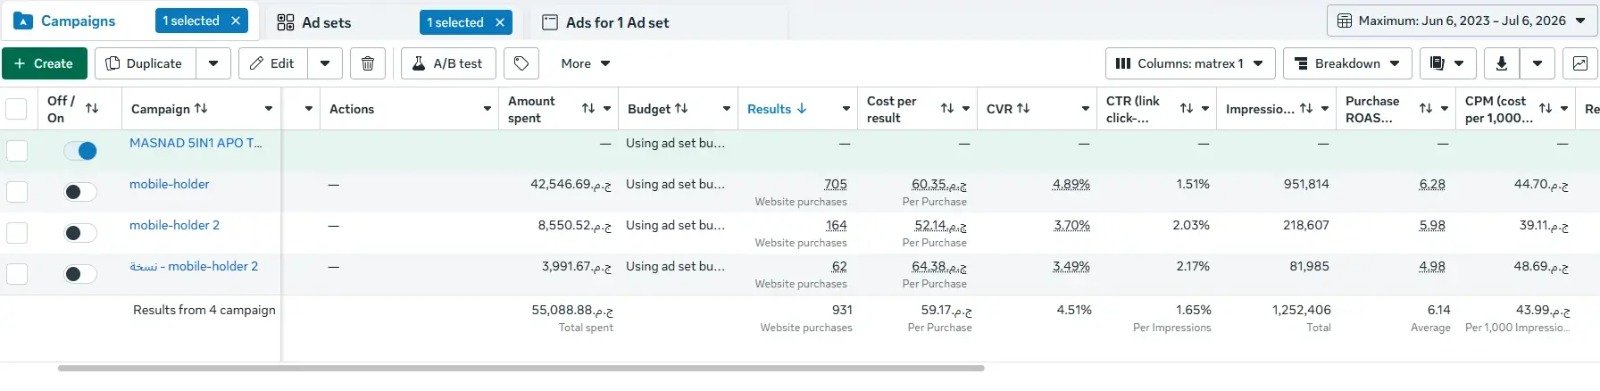
Task: Tick the mobile-holder 2 row checkbox
Action: click(17, 233)
